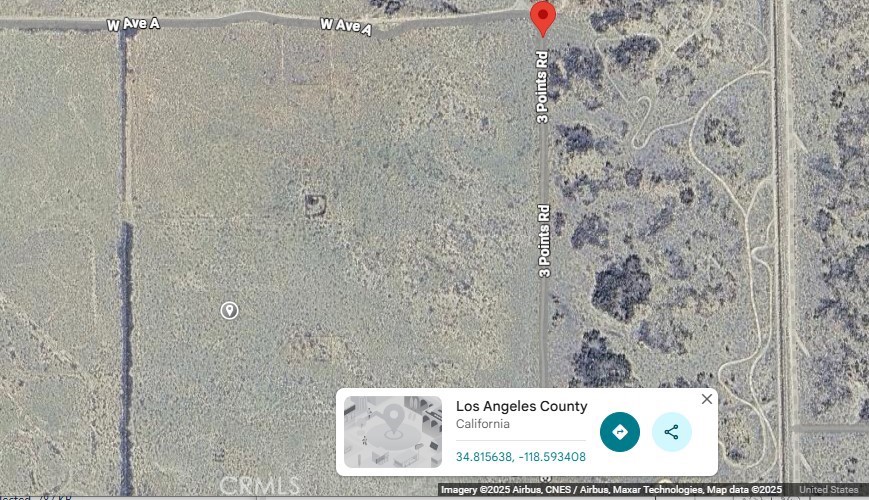Screen dimensions: 869x500
Task: Click the red location pin marker
Action: click(543, 18)
